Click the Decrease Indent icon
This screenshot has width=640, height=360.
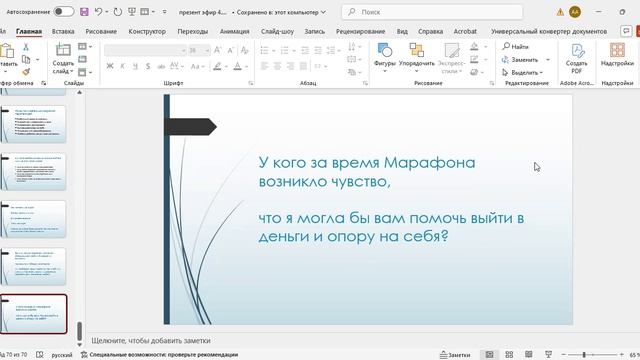pos(305,50)
